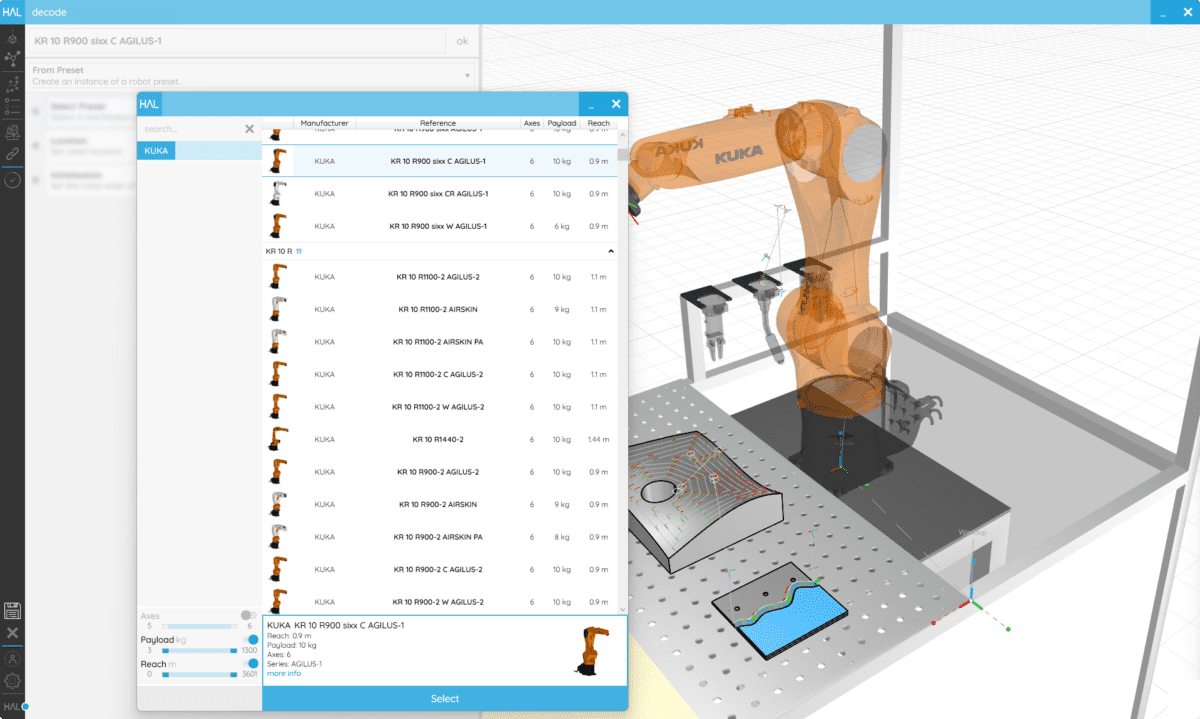Click thumbnail of KR 10 R900-2 AIRSKIN row

click(279, 504)
